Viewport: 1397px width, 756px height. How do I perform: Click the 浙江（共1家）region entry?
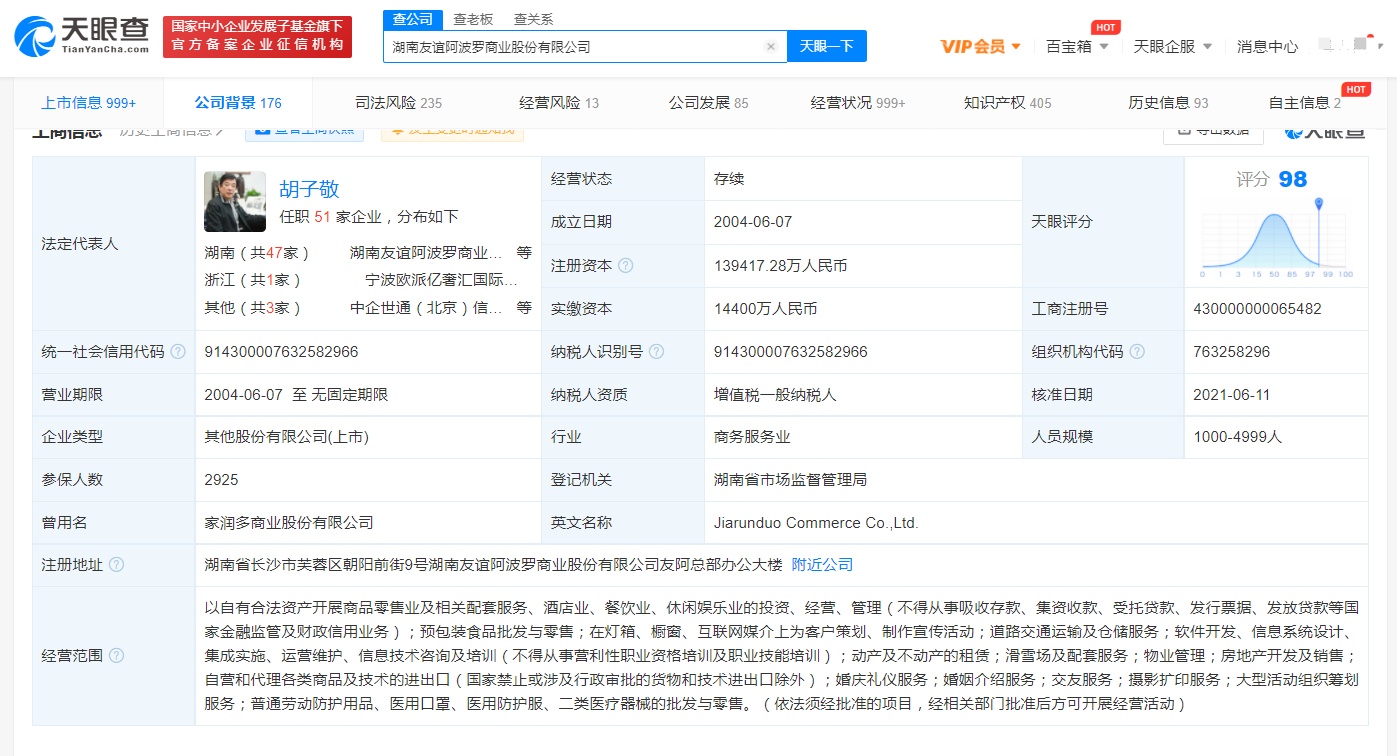(253, 280)
